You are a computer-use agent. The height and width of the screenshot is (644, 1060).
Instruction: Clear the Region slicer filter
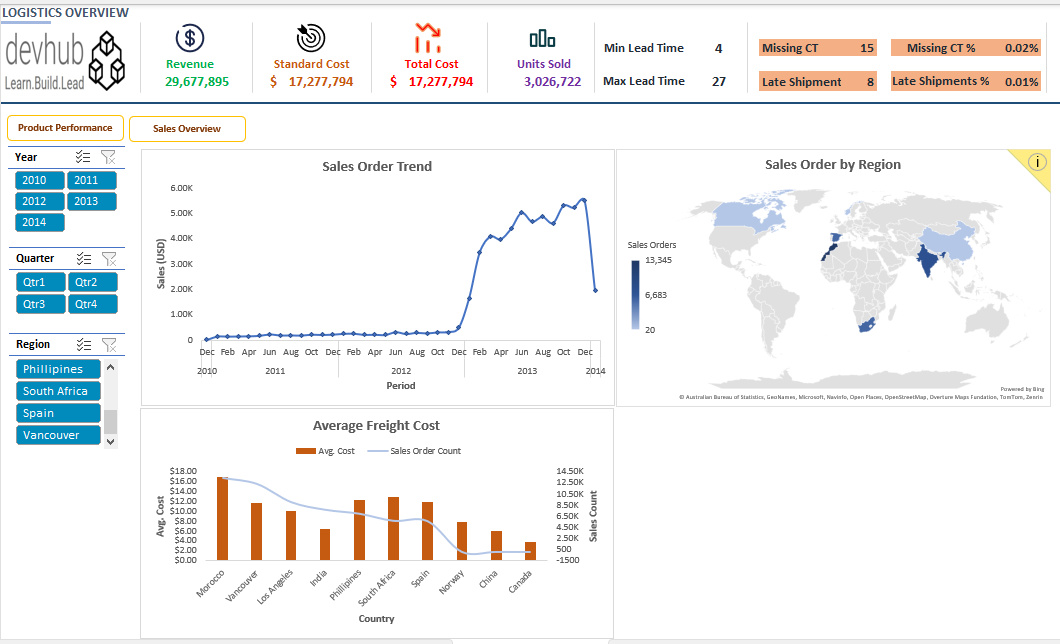click(x=109, y=345)
